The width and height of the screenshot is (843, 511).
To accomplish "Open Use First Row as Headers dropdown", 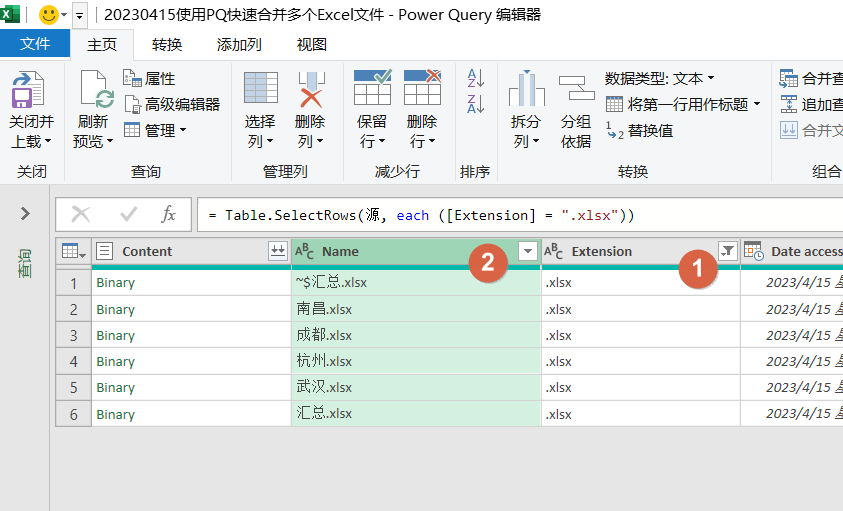I will (683, 104).
